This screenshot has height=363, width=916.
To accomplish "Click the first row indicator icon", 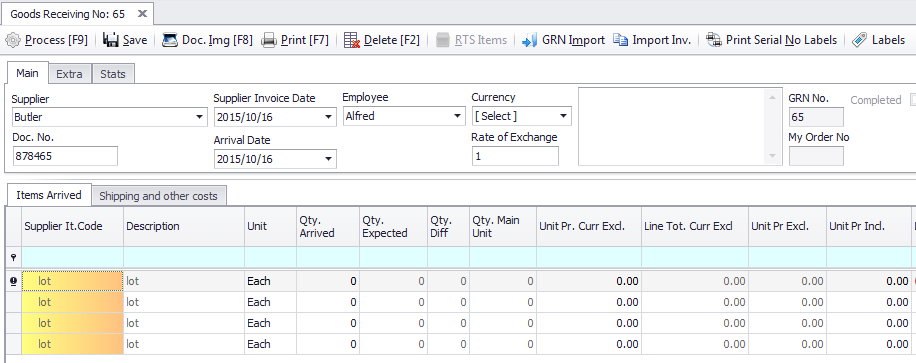I will [13, 281].
